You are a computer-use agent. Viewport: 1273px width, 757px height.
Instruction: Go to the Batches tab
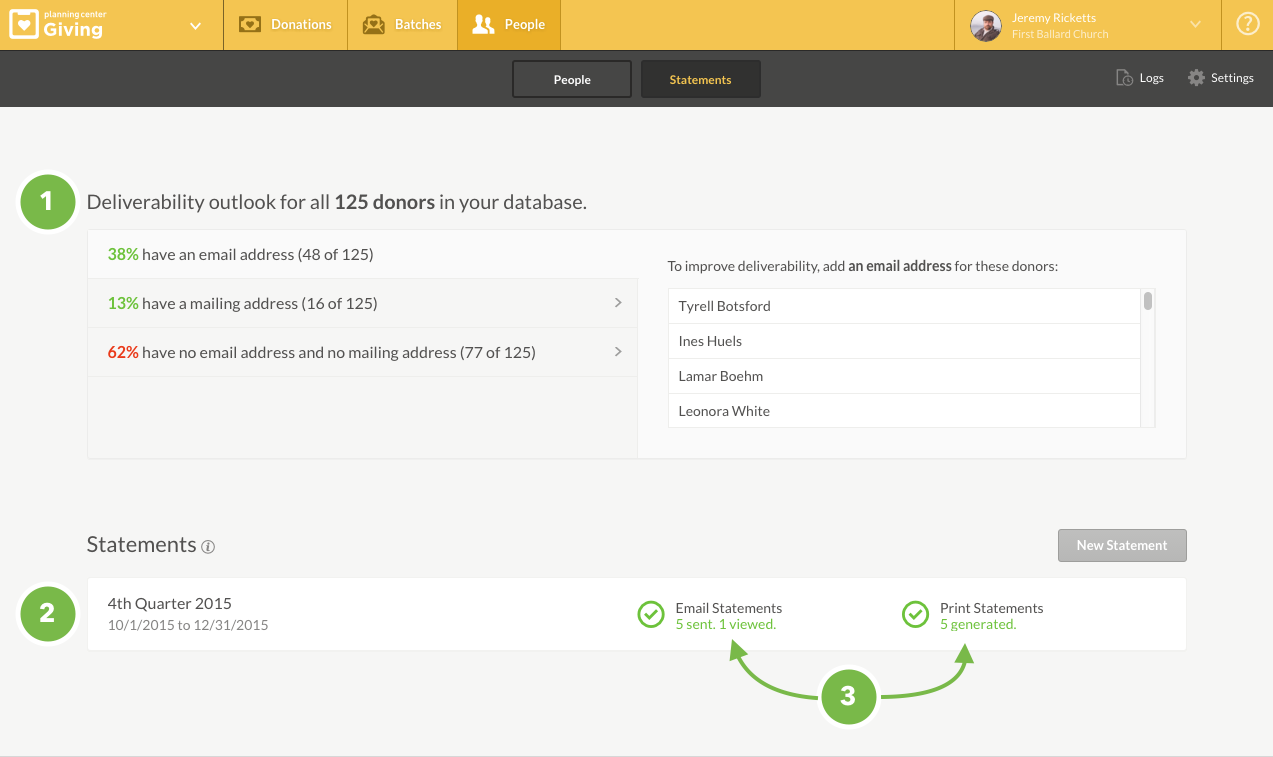(x=402, y=25)
